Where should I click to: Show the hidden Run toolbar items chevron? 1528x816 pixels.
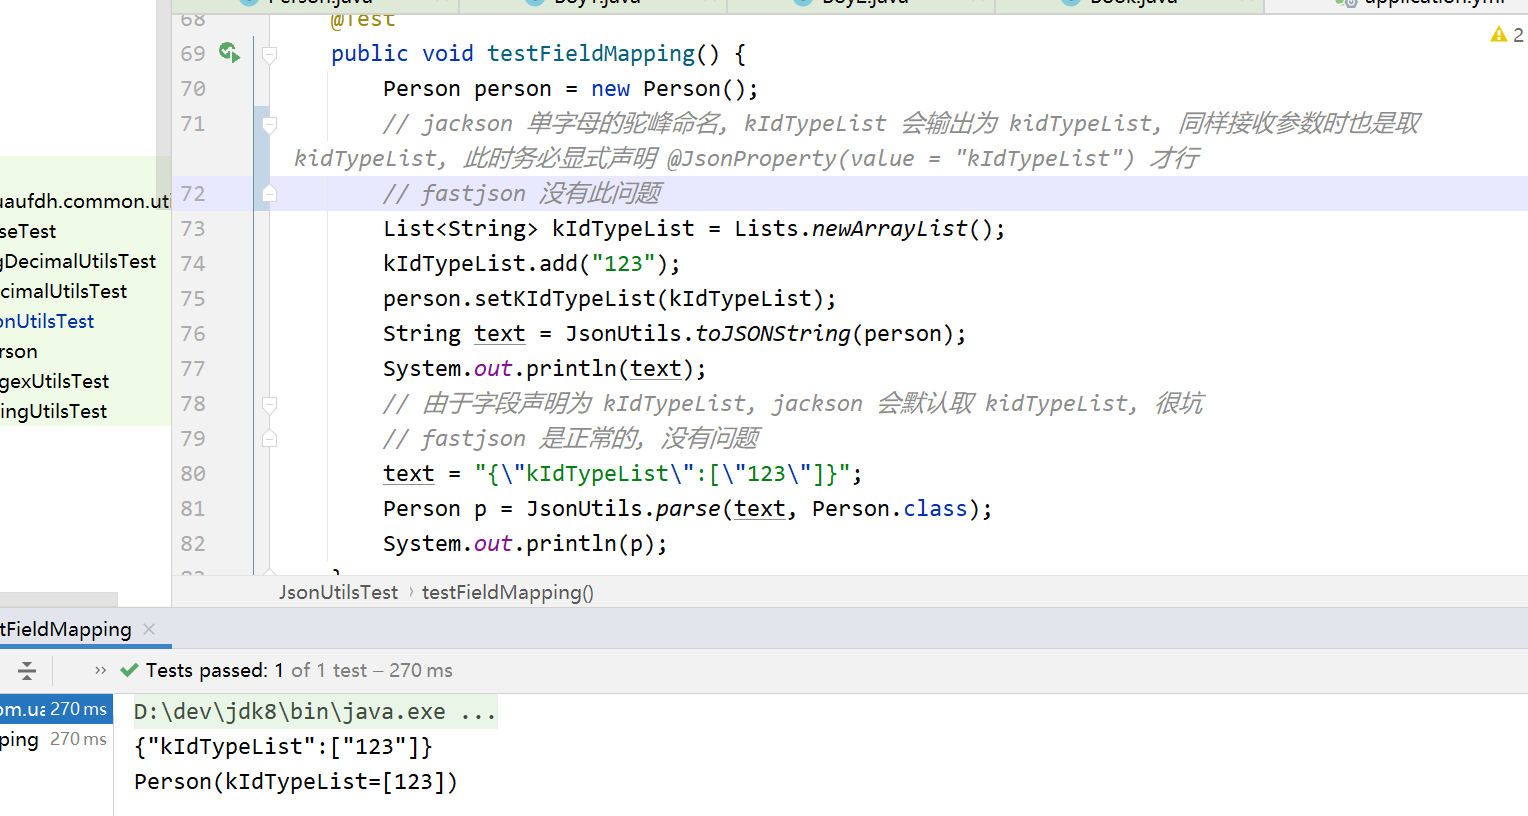coord(100,670)
